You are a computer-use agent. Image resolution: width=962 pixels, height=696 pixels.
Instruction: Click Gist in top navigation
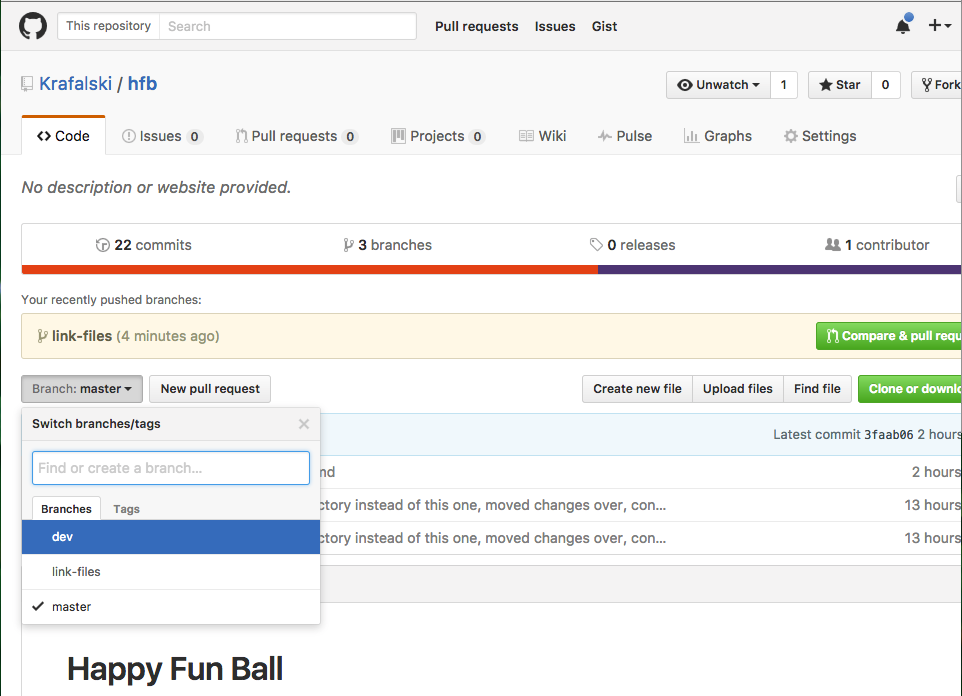click(x=604, y=26)
